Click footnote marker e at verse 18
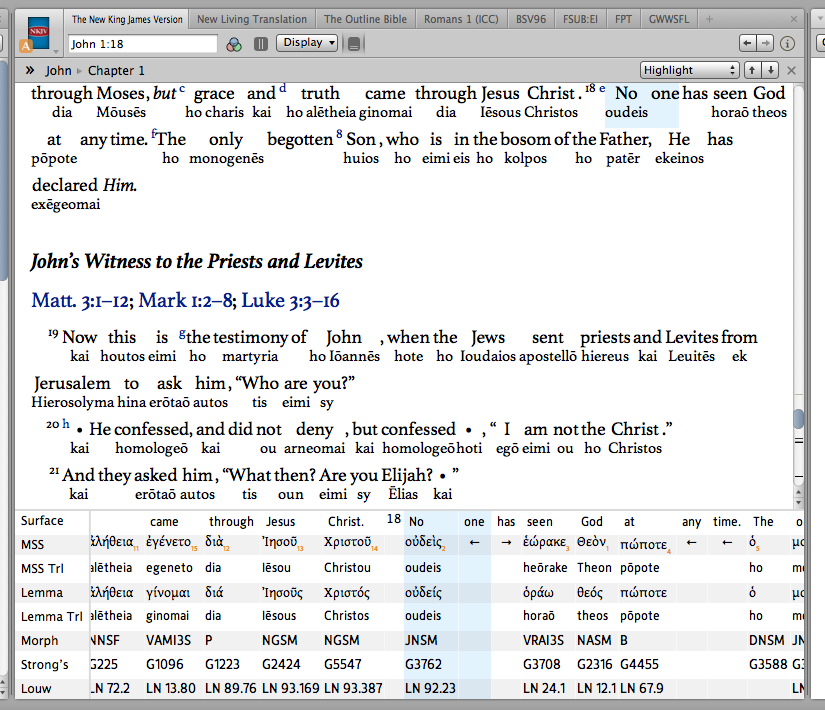 [x=602, y=88]
